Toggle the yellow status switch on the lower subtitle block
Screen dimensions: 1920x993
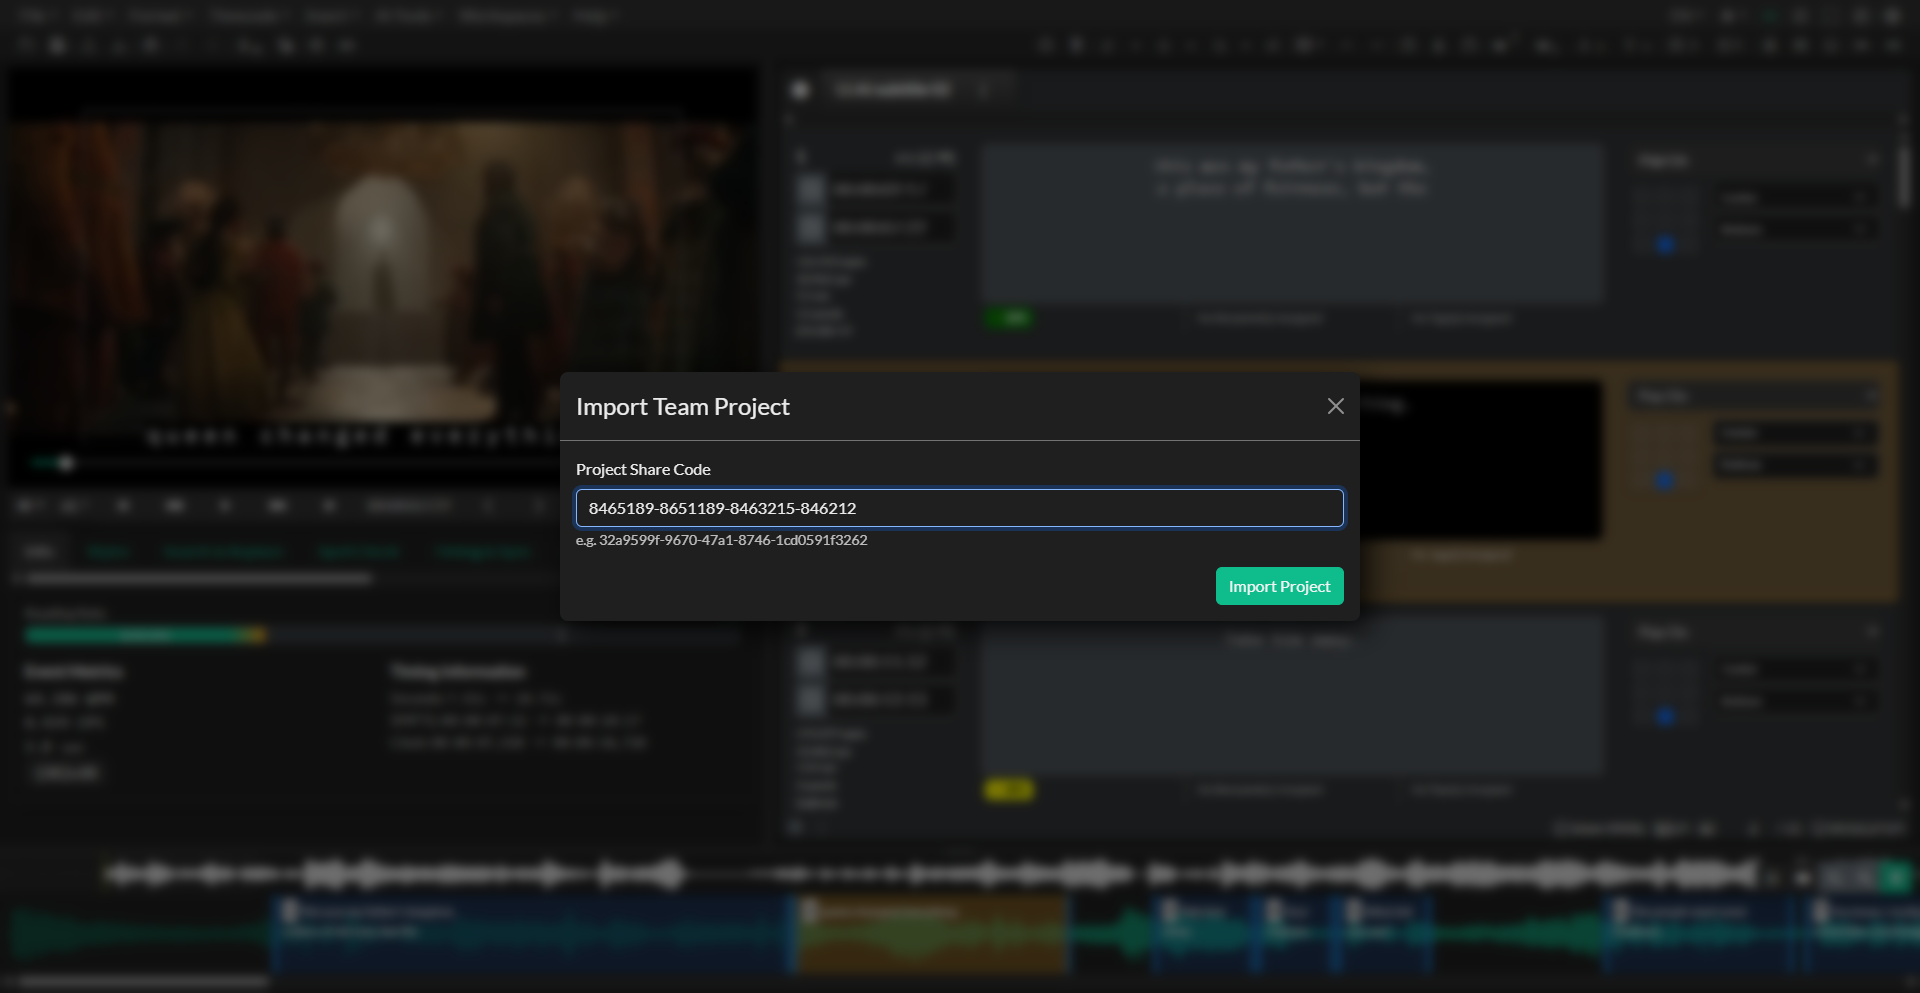(x=1010, y=790)
